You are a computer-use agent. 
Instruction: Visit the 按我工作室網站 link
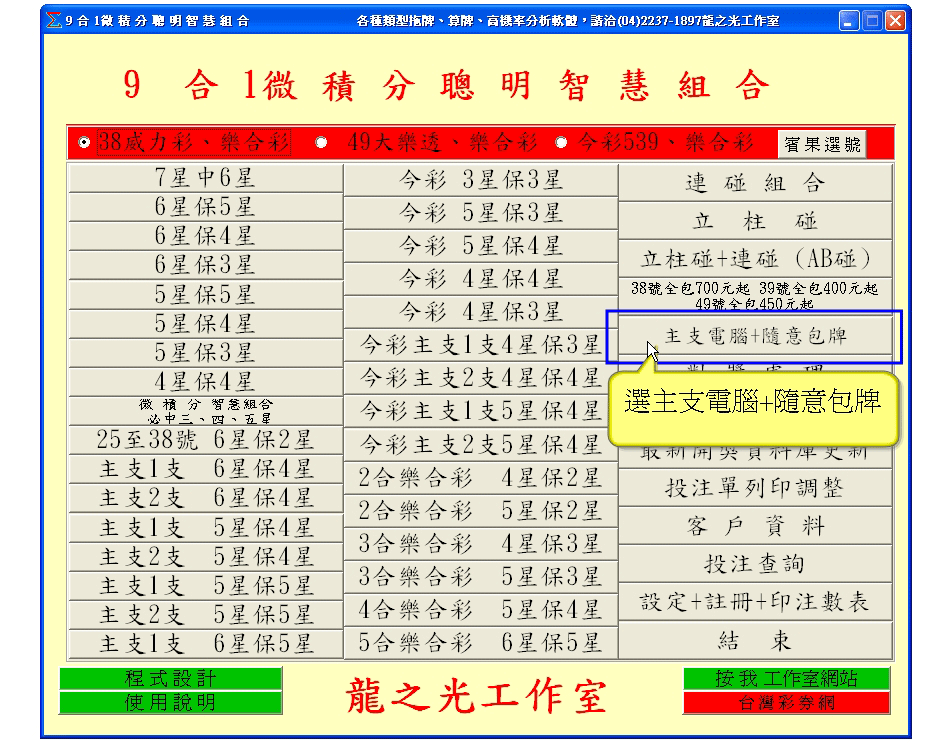(786, 679)
